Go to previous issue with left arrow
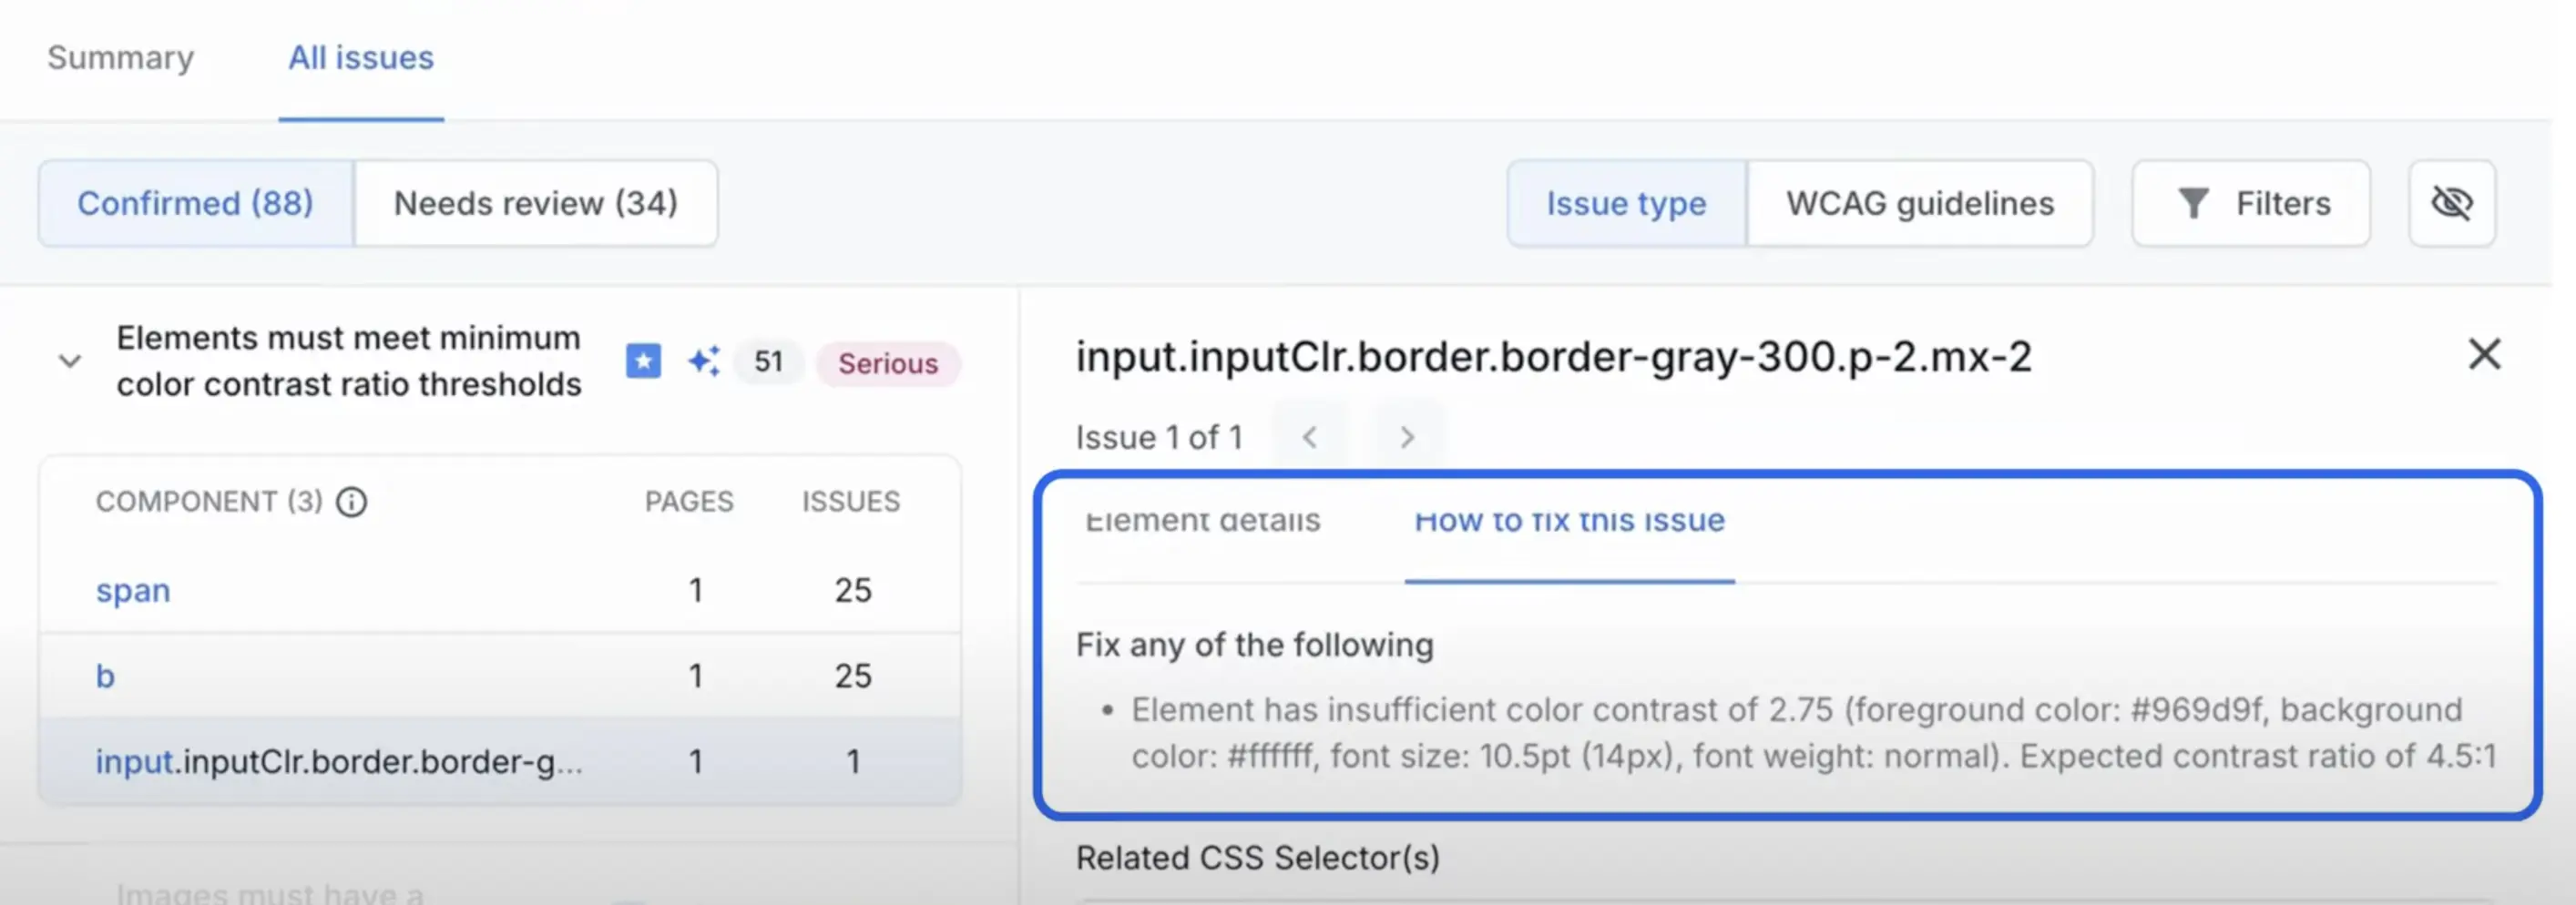The height and width of the screenshot is (905, 2576). pyautogui.click(x=1310, y=437)
